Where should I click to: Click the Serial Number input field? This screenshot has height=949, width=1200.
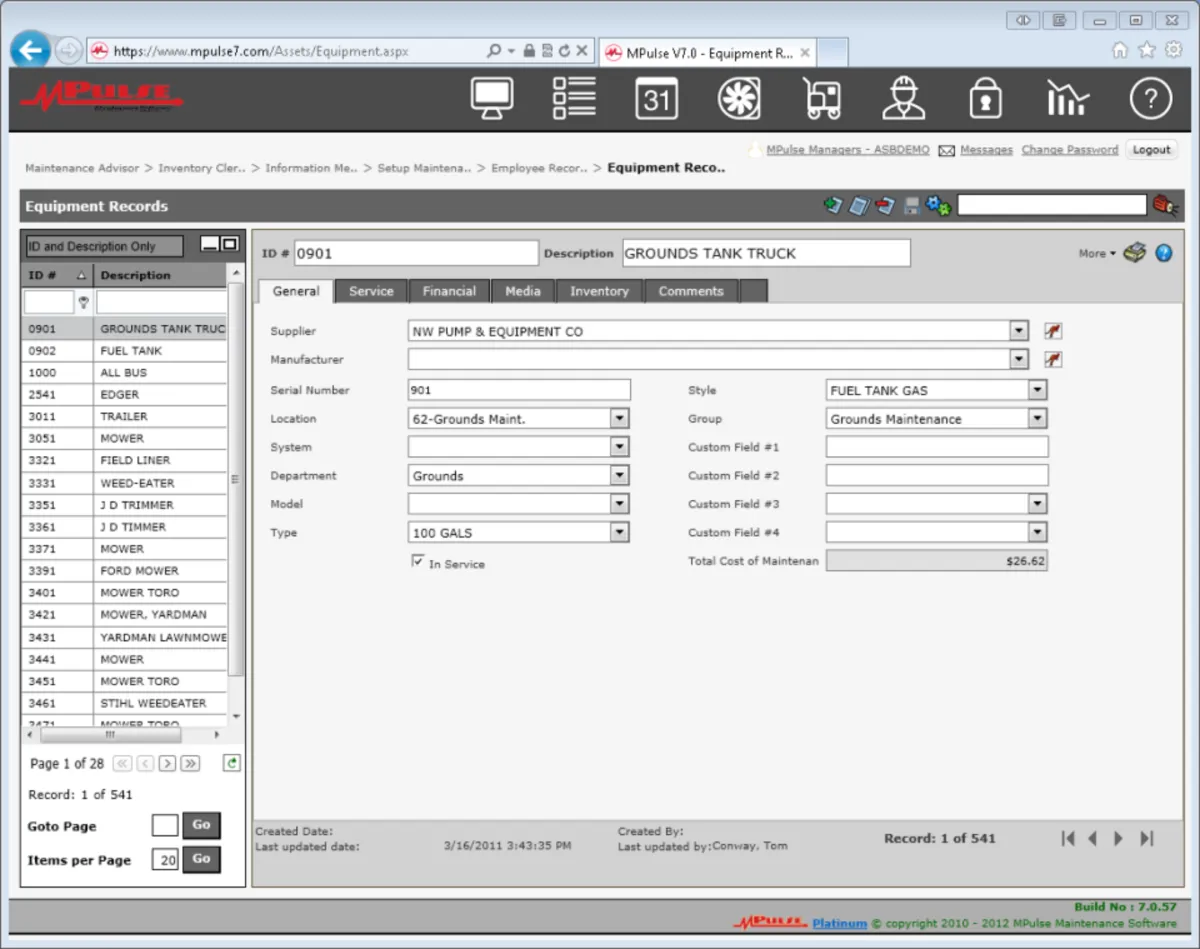click(519, 390)
